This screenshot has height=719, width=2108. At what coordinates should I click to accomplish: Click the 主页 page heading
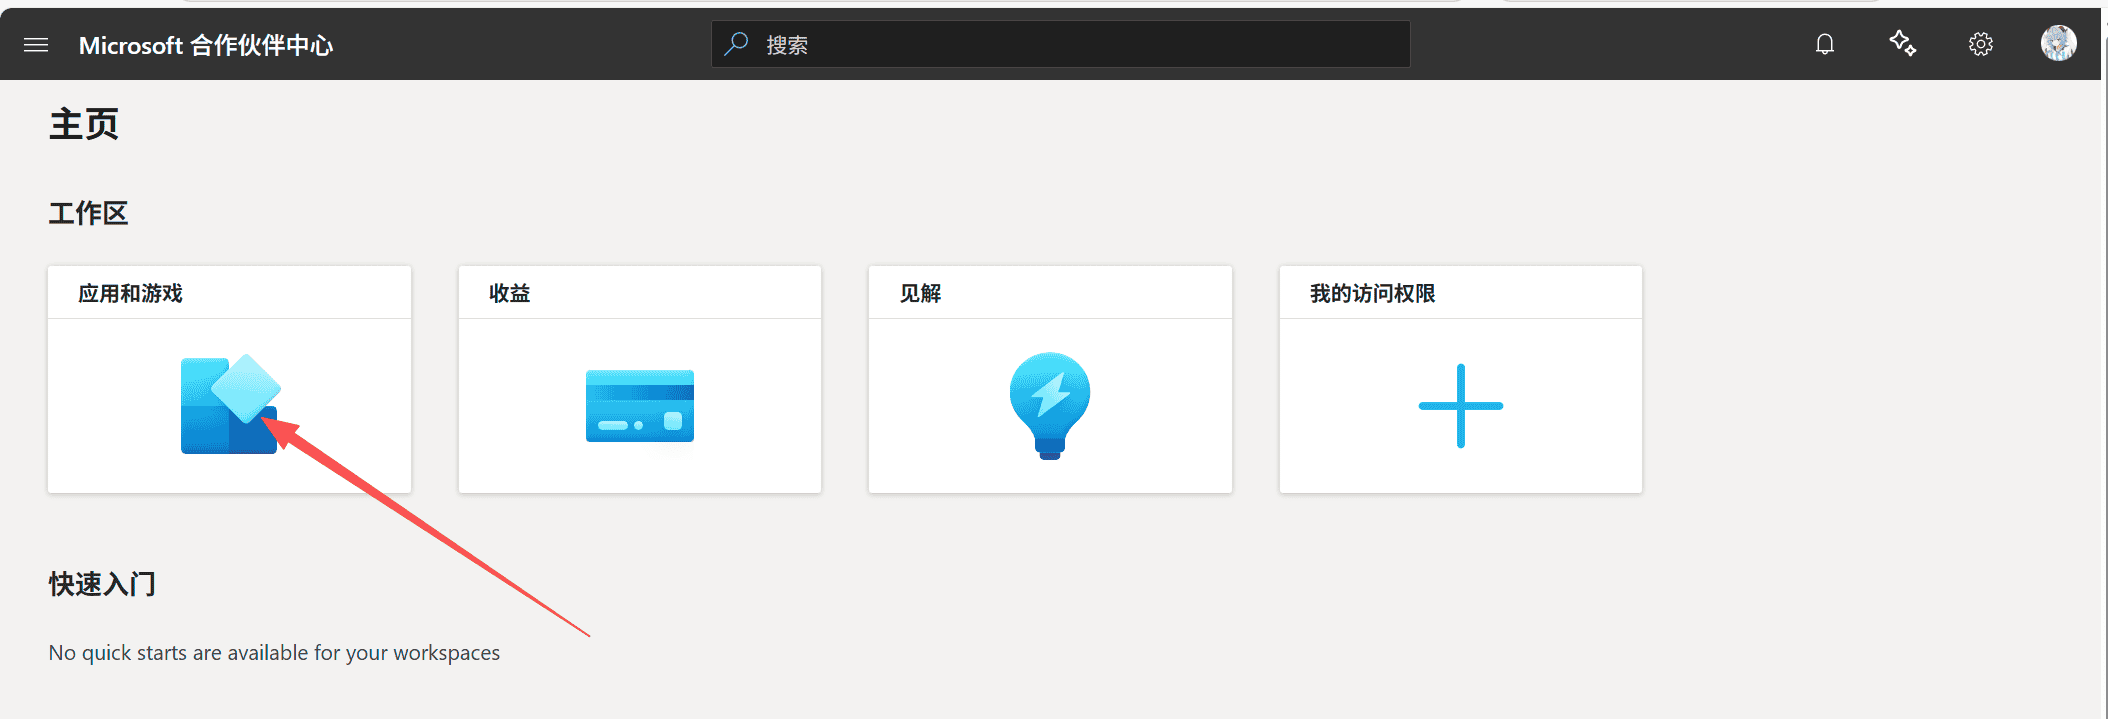click(x=84, y=125)
